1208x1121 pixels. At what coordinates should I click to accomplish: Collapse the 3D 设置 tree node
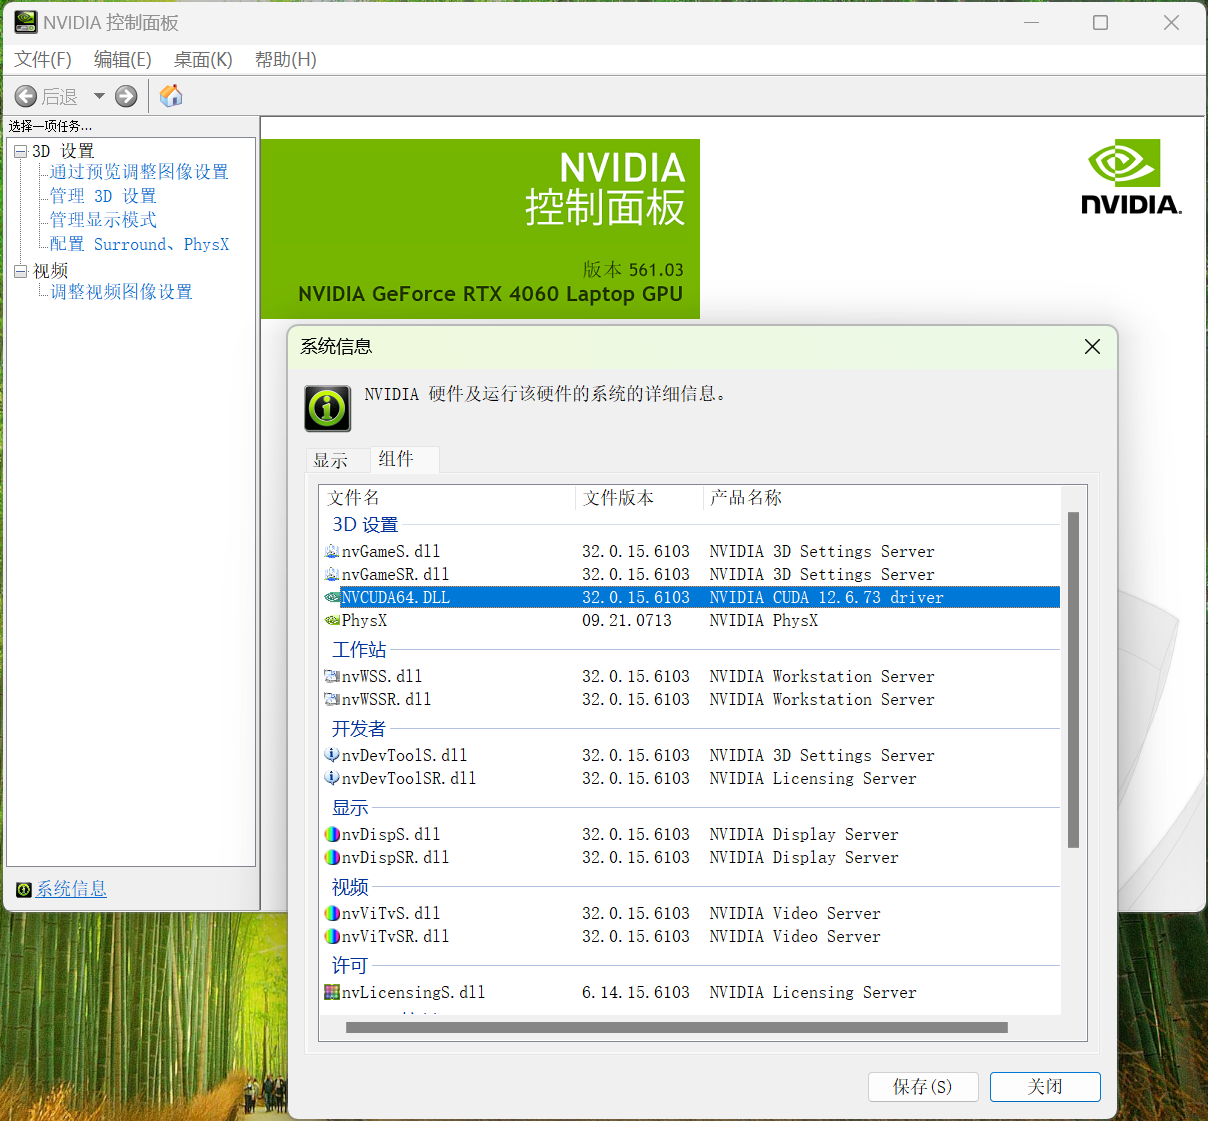click(x=21, y=151)
